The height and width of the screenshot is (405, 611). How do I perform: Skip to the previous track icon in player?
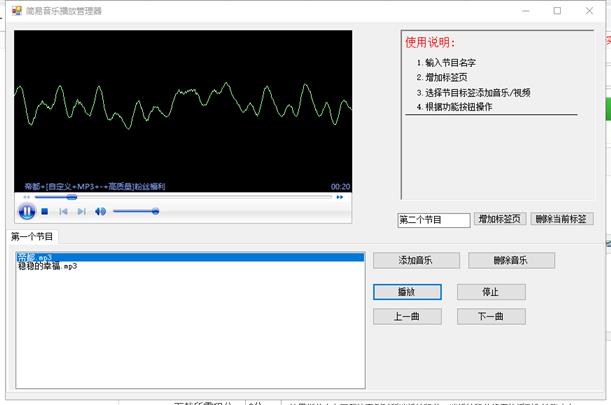(x=63, y=212)
